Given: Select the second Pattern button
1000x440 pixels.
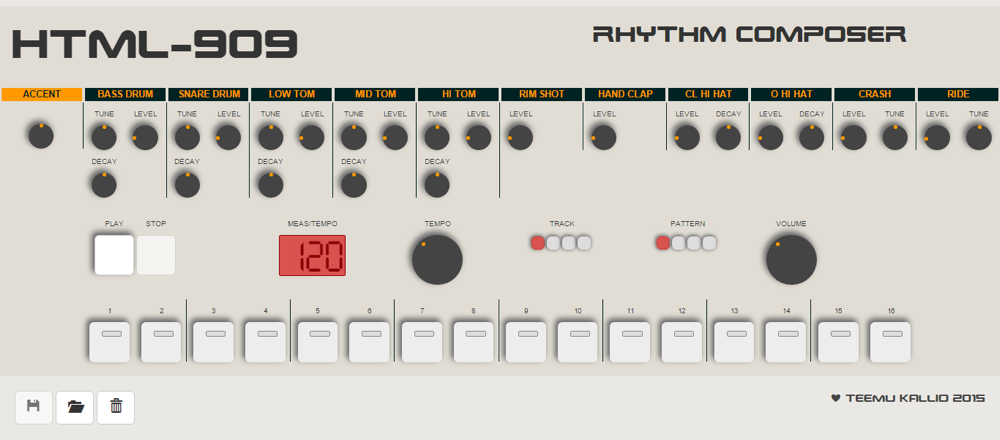Looking at the screenshot, I should pos(678,243).
